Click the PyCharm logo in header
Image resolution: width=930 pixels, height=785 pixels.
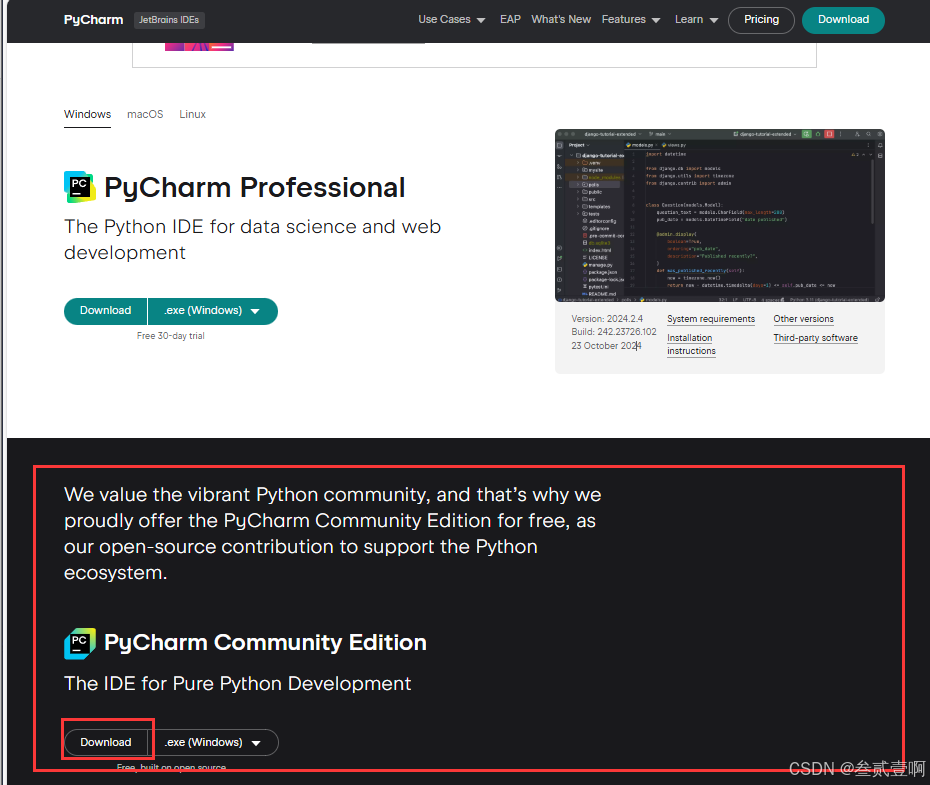(93, 20)
